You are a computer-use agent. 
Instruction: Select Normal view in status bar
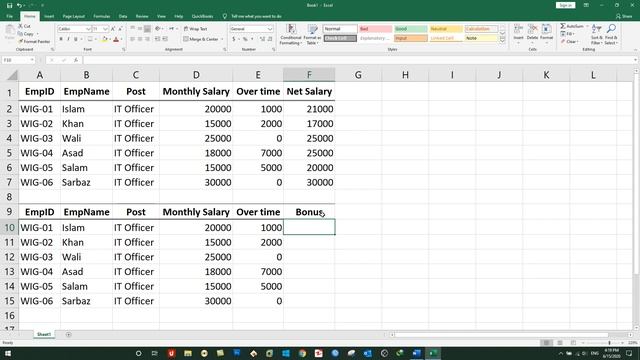pos(546,343)
